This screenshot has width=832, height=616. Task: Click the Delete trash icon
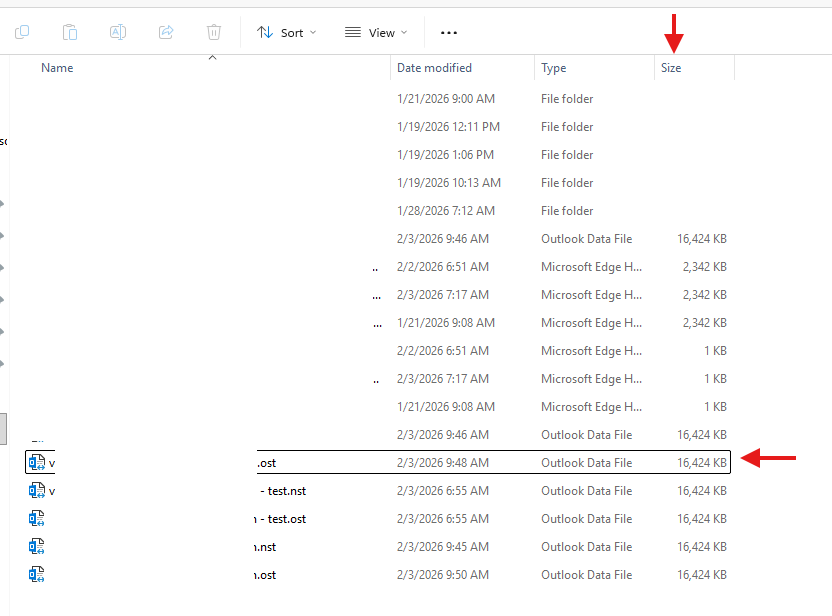(214, 32)
